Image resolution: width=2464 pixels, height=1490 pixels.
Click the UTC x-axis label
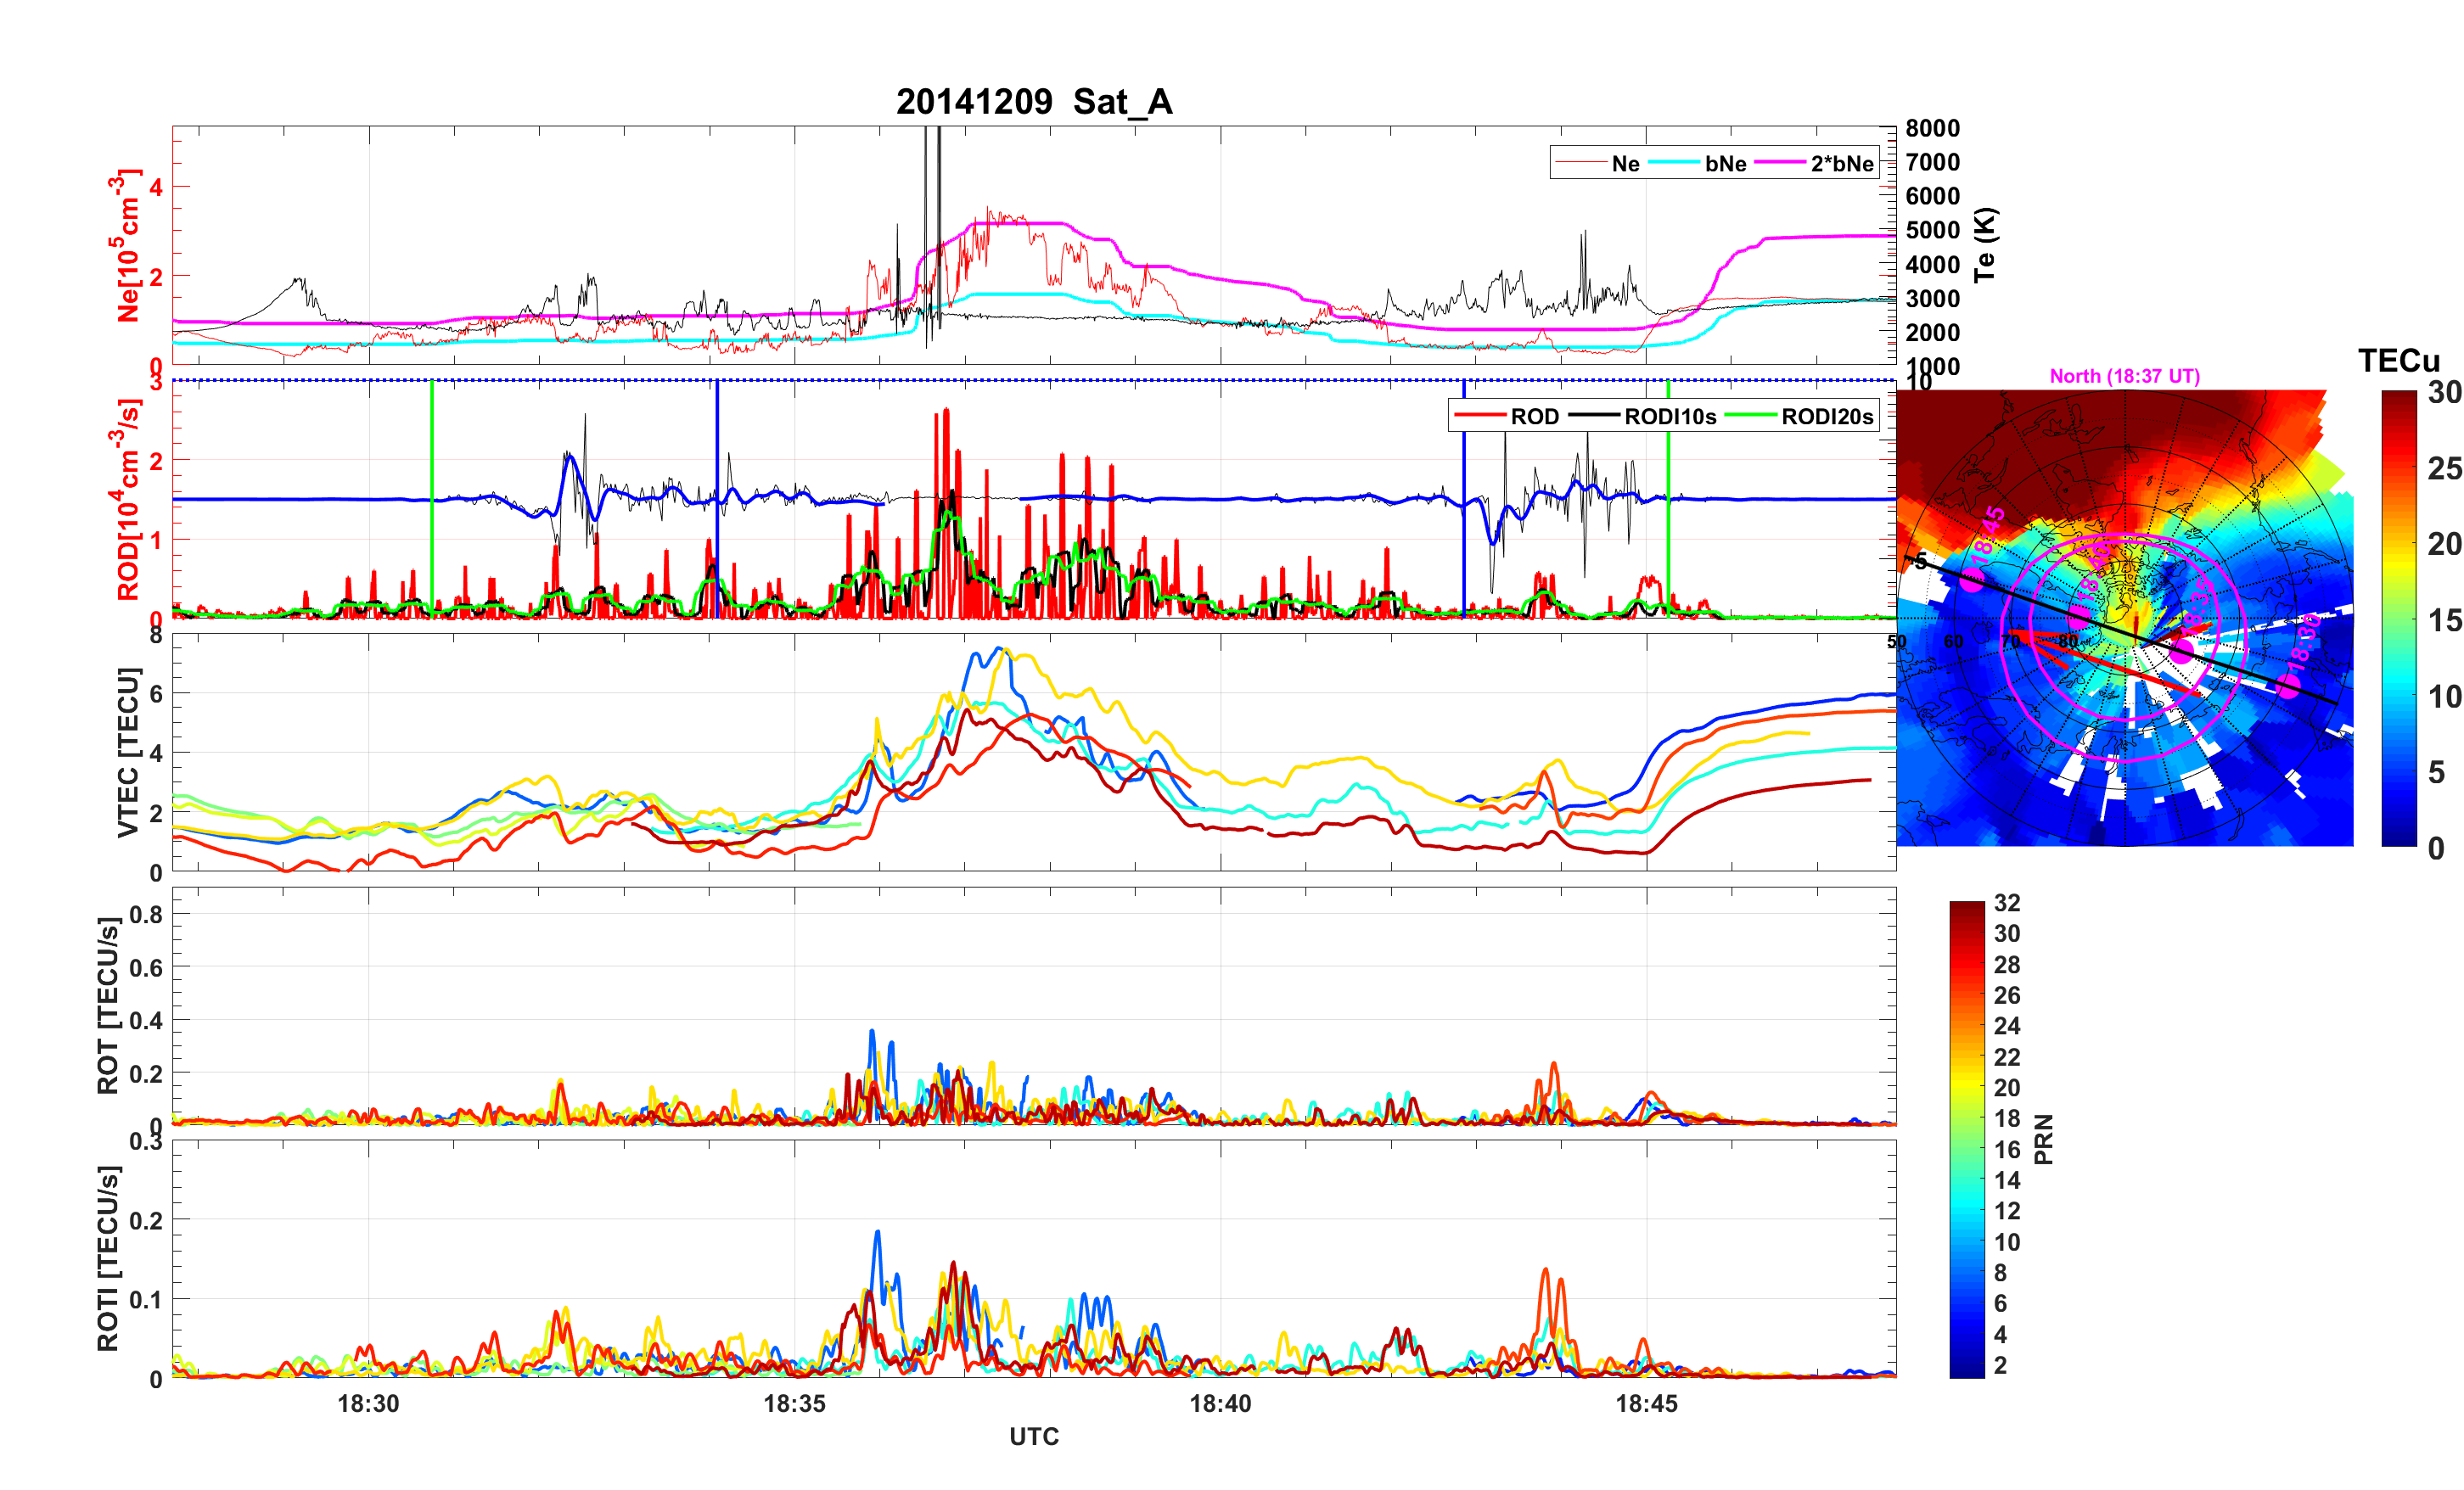[x=1033, y=1436]
